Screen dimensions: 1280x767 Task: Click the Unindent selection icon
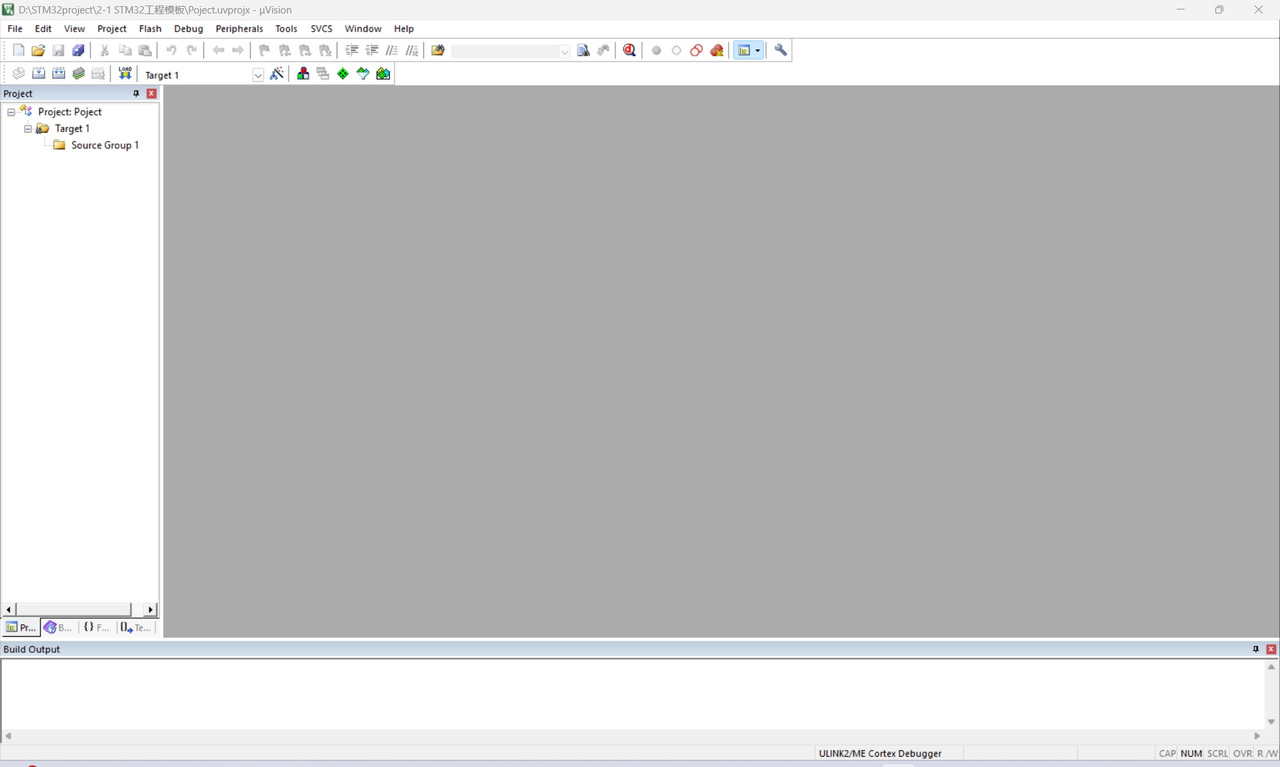click(x=372, y=50)
